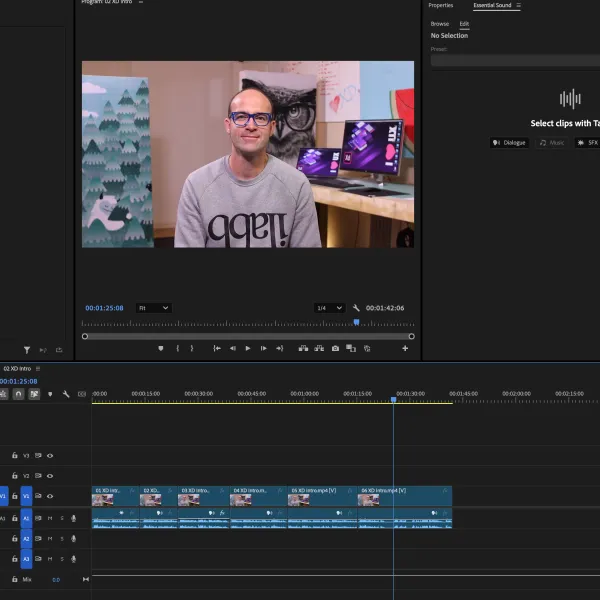The width and height of the screenshot is (600, 600).
Task: Open the Button Editor plus icon
Action: coord(405,348)
